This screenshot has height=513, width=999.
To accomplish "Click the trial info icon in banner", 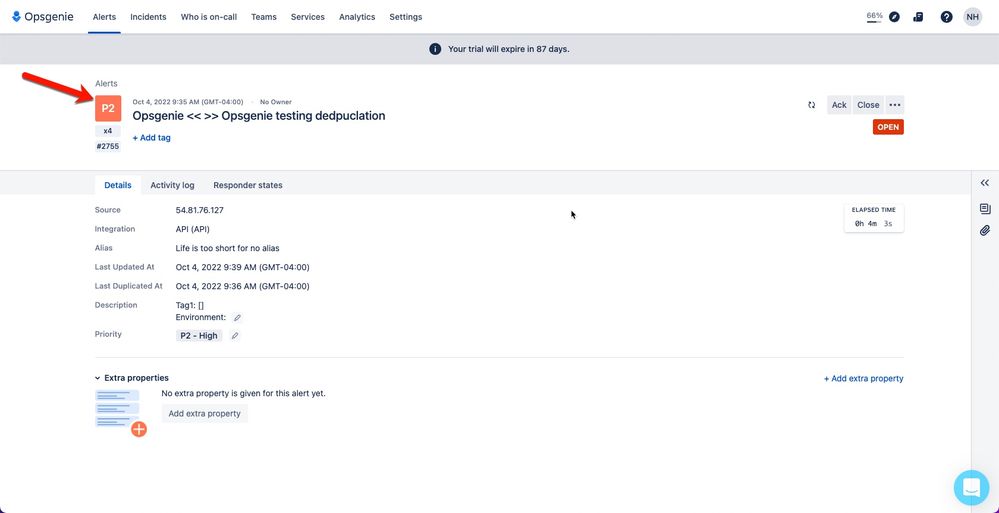I will coord(435,49).
